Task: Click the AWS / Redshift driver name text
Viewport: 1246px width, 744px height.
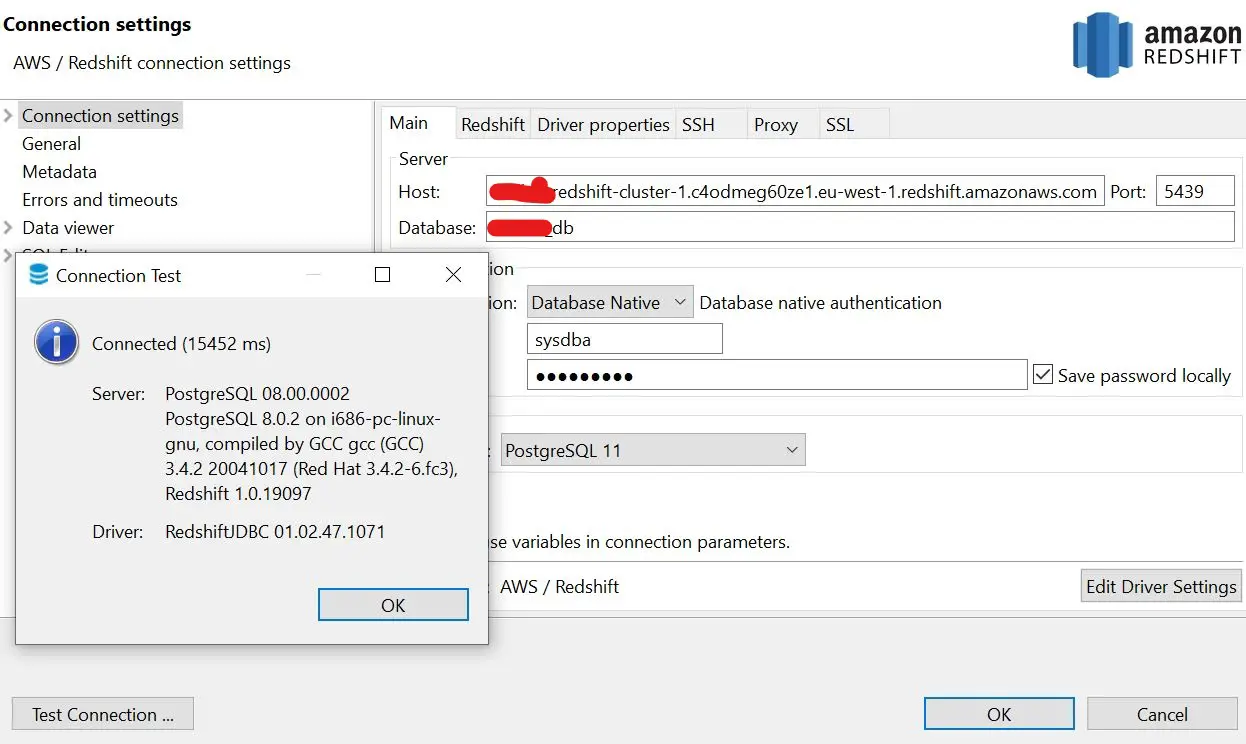Action: [x=559, y=586]
